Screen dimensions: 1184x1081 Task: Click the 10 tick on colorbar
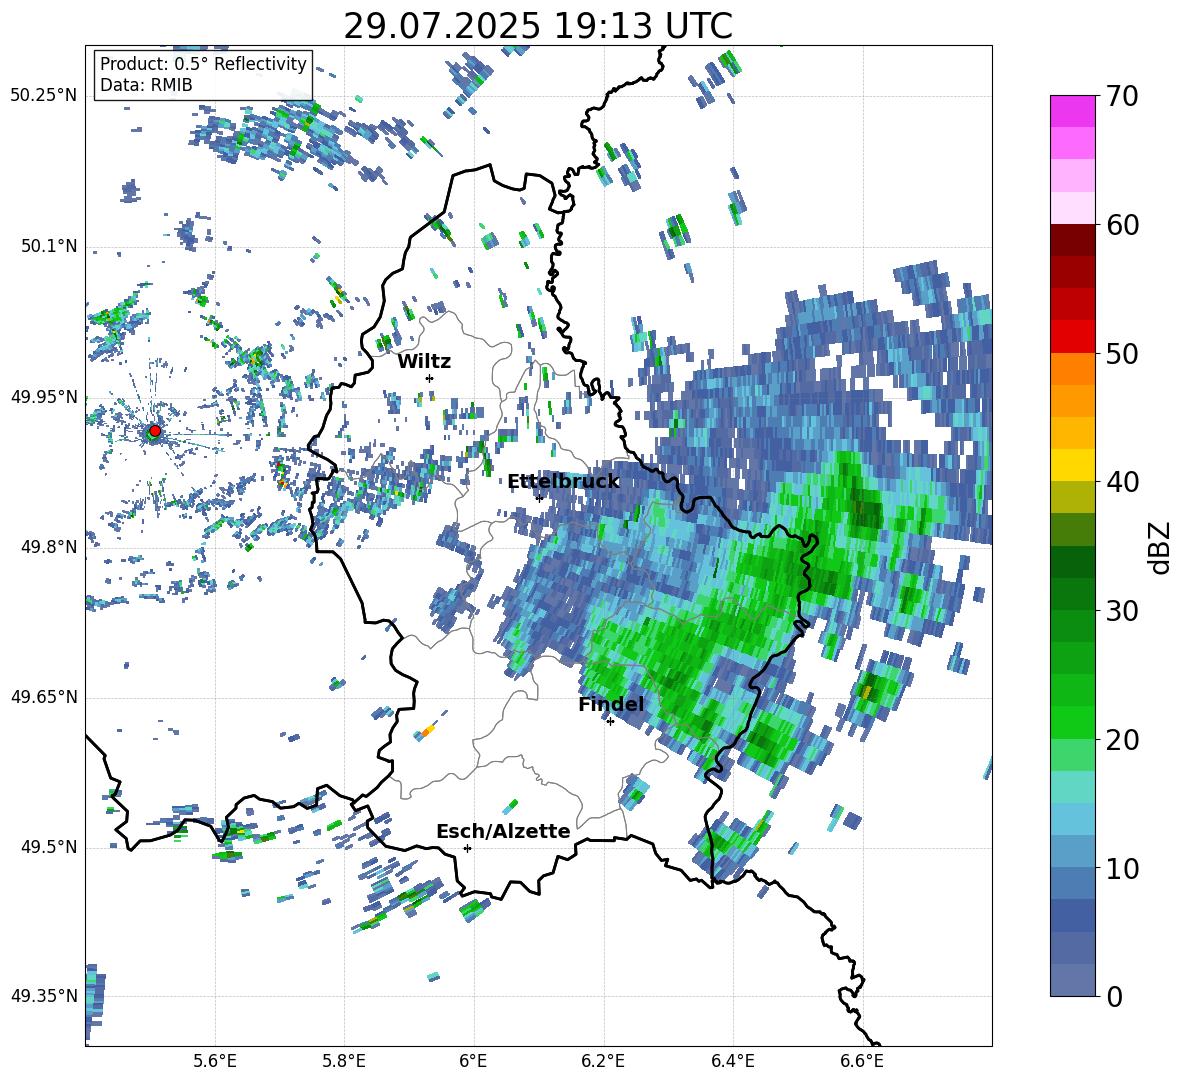1122,868
